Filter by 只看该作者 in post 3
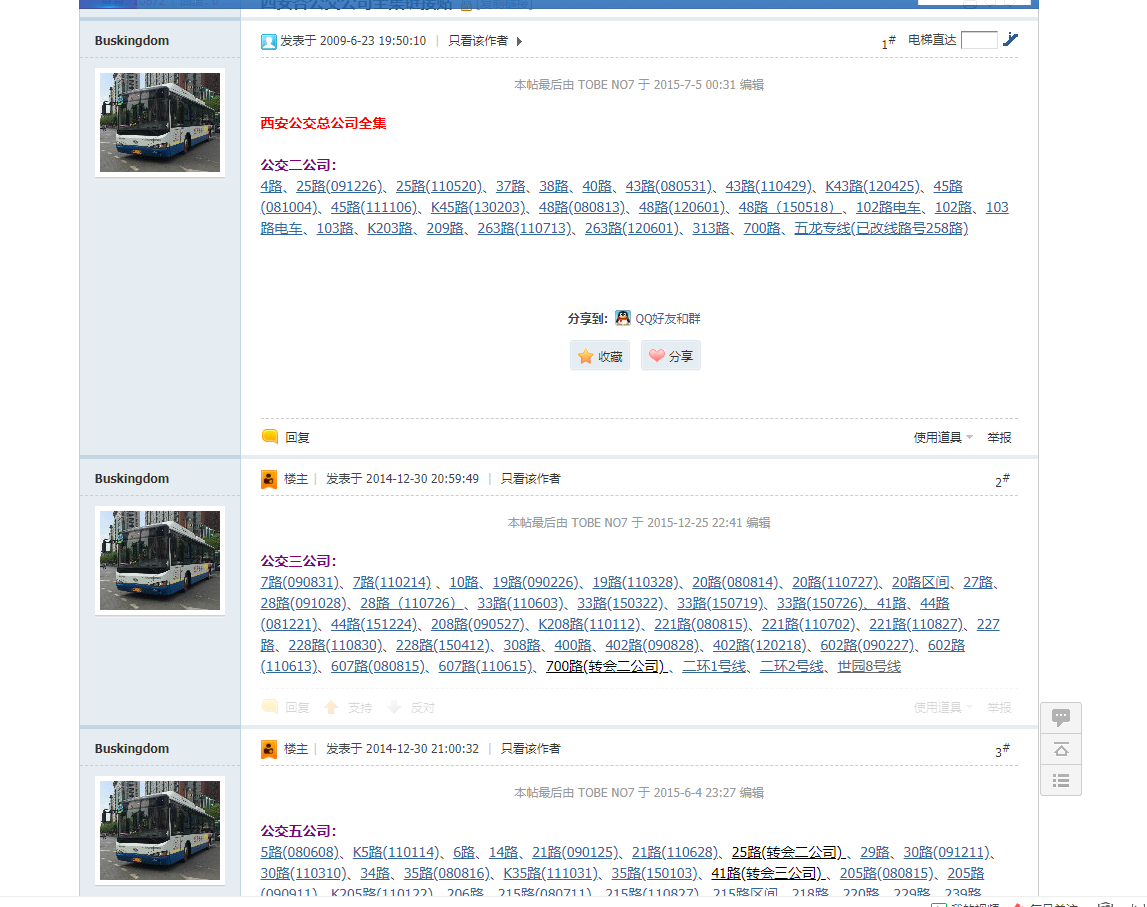Viewport: 1147px width, 907px height. point(530,748)
